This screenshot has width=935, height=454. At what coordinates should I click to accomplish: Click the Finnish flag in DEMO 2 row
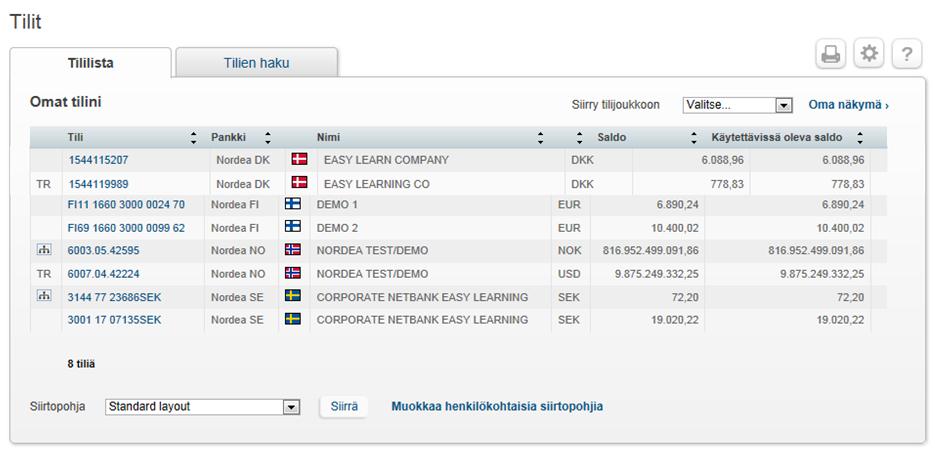pyautogui.click(x=293, y=226)
